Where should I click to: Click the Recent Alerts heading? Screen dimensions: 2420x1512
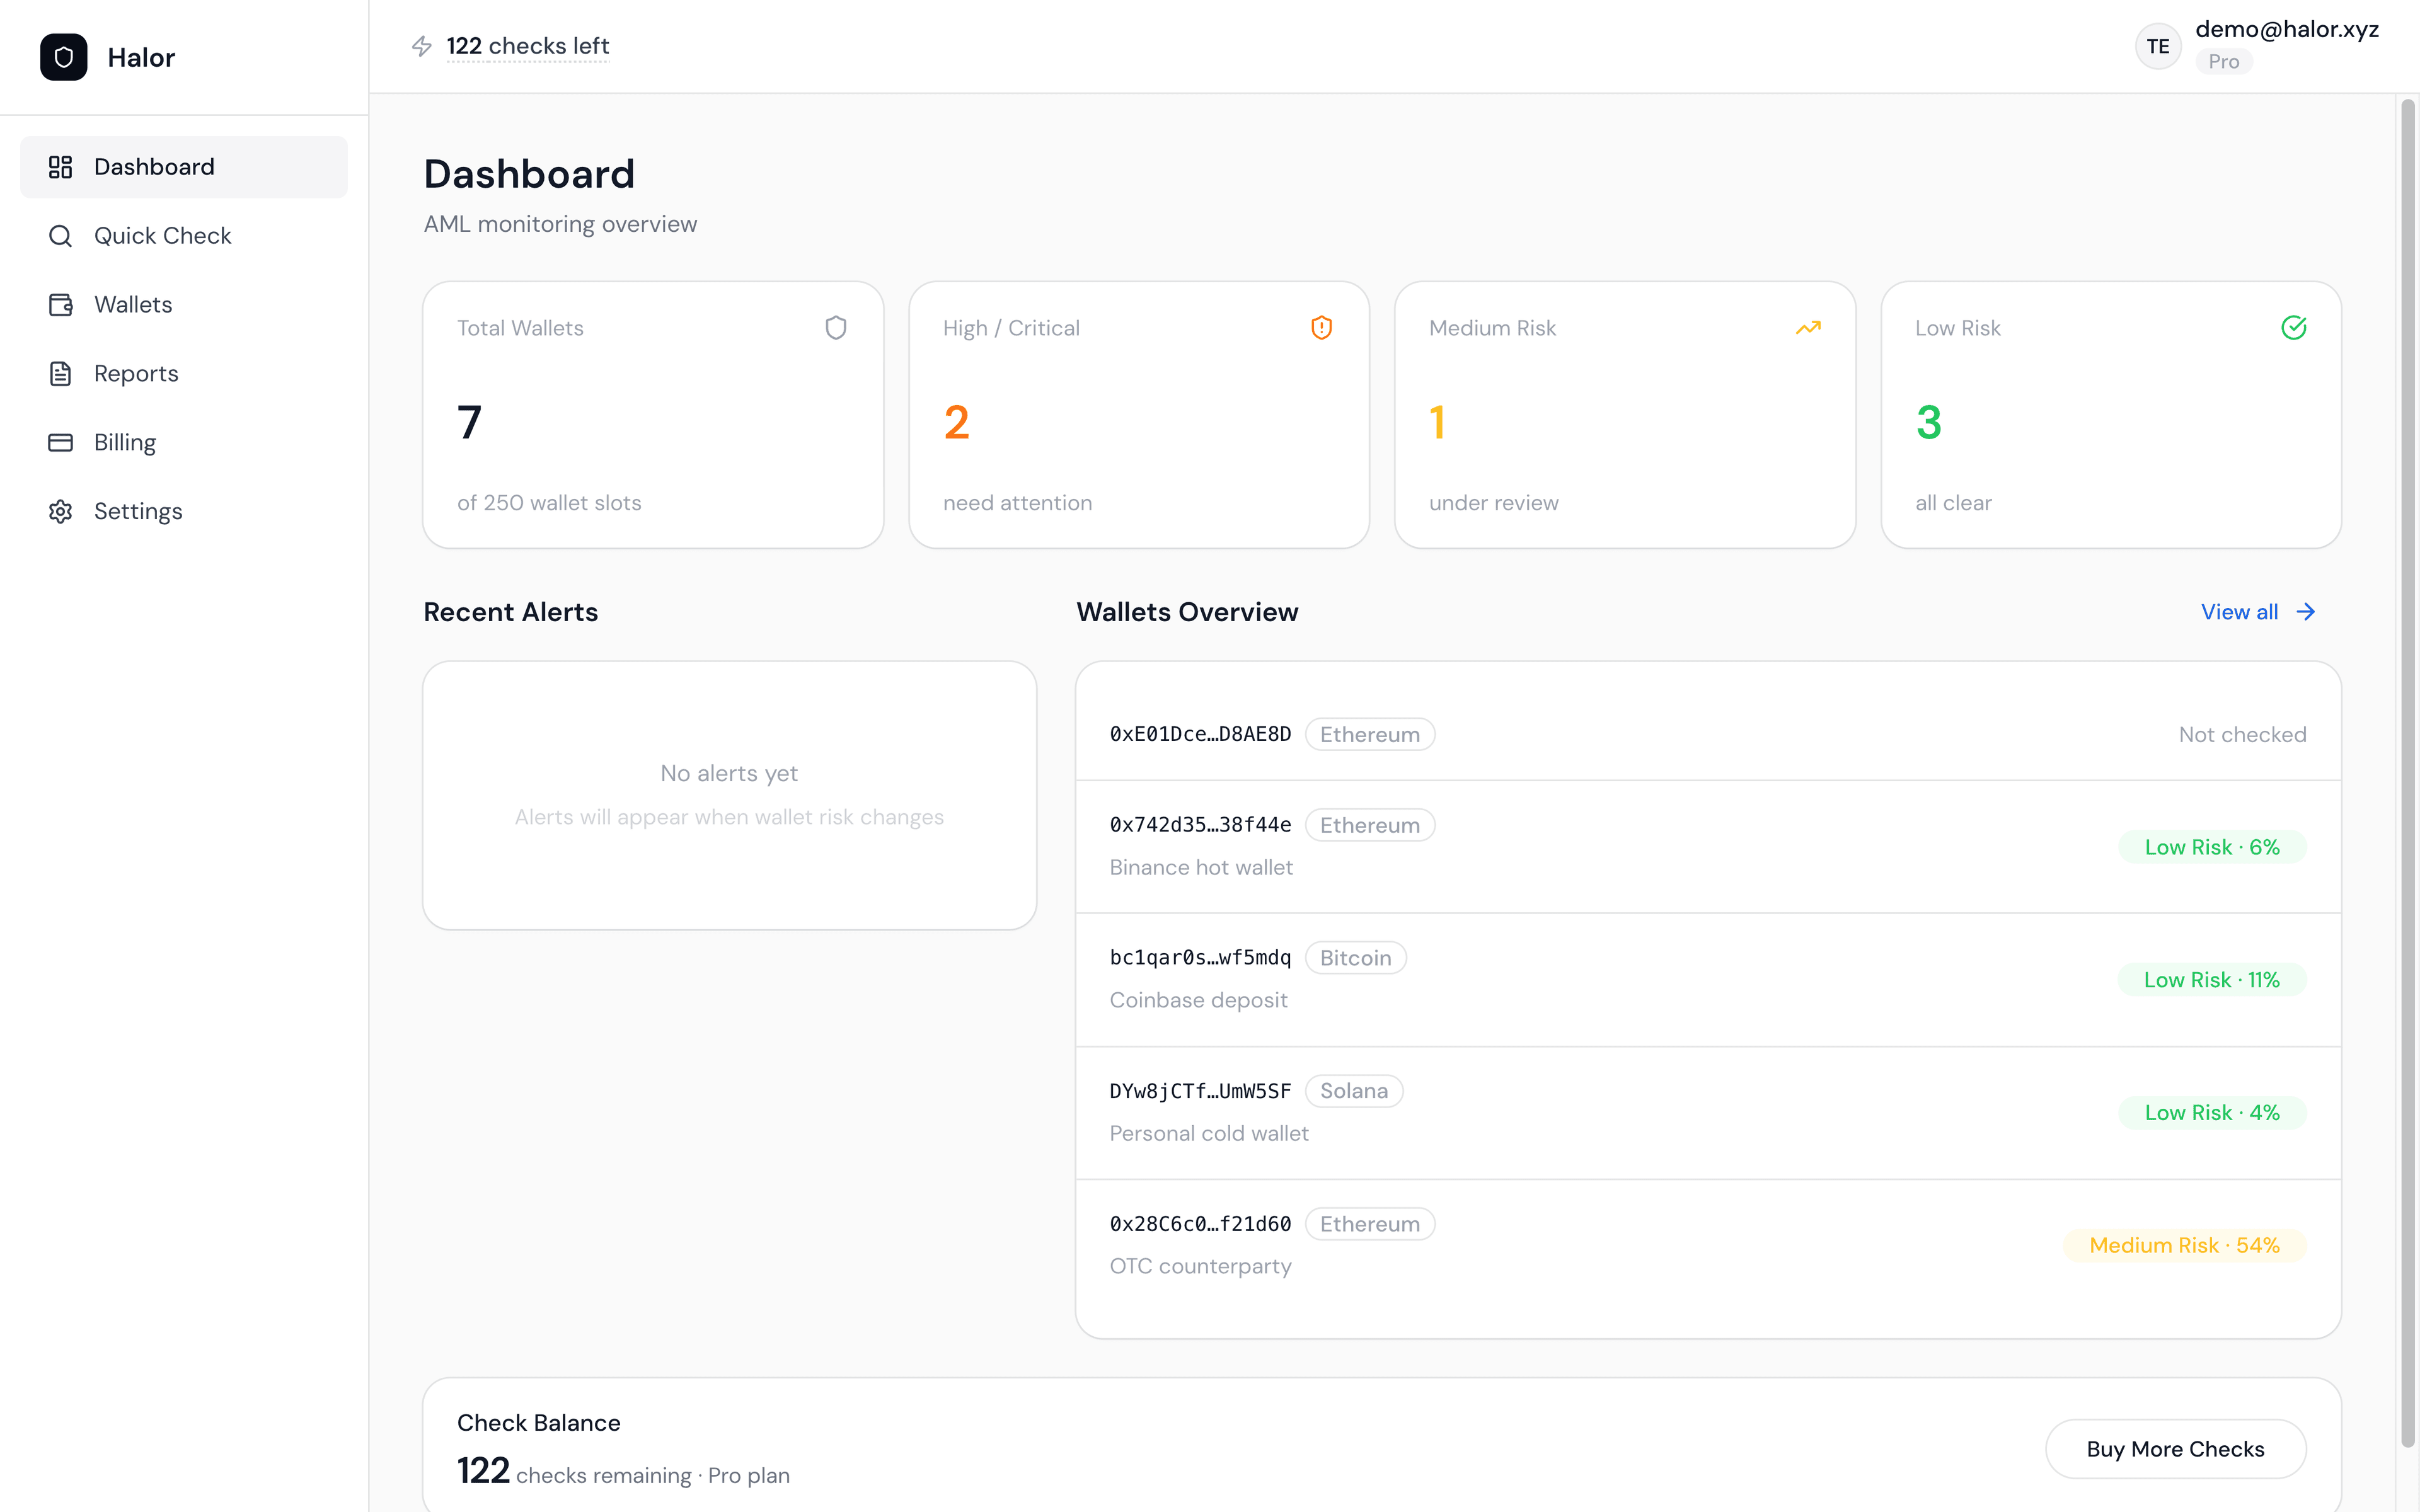(x=510, y=612)
